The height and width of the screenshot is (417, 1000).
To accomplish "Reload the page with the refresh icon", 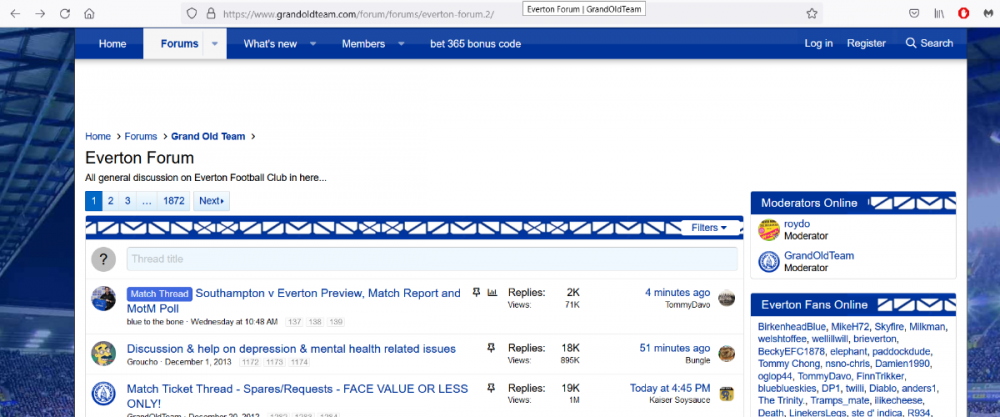I will pyautogui.click(x=65, y=14).
